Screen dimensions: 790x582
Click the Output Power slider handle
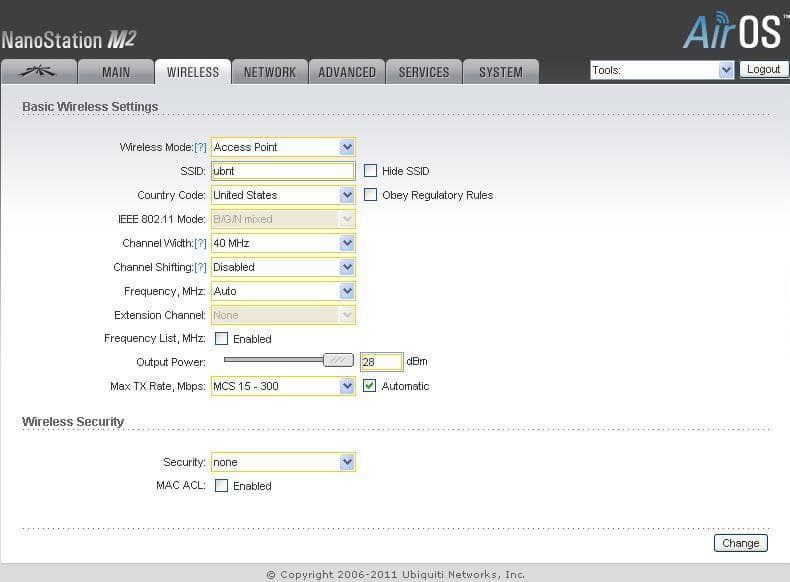coord(338,360)
